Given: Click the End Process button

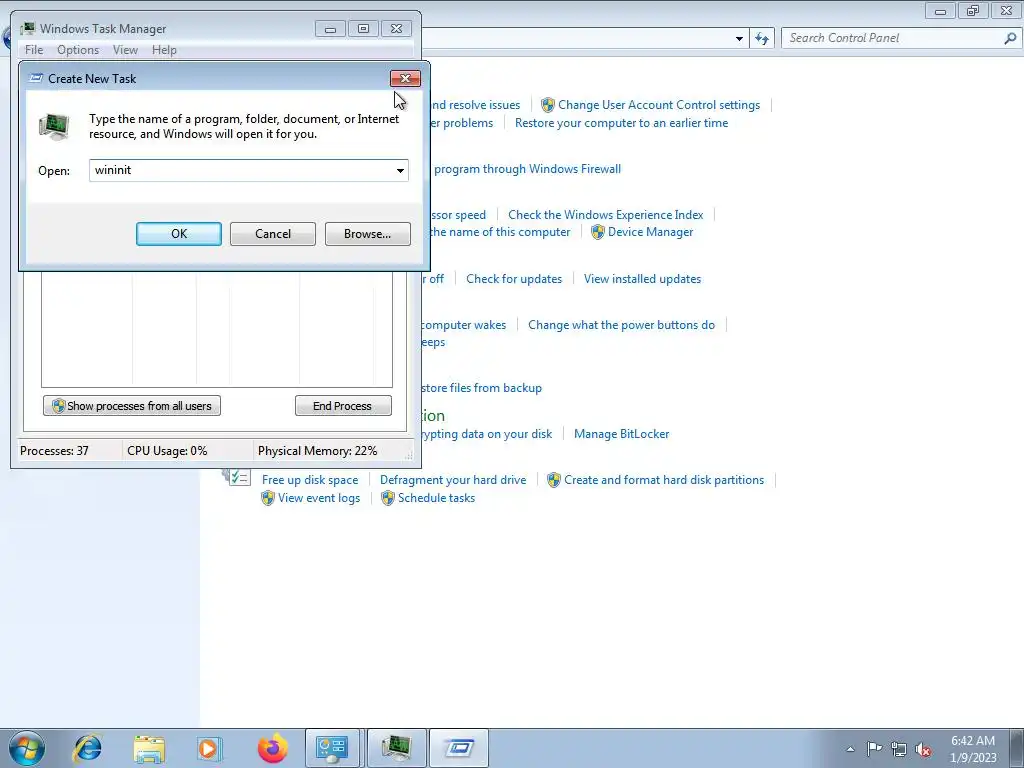Looking at the screenshot, I should click(x=343, y=406).
